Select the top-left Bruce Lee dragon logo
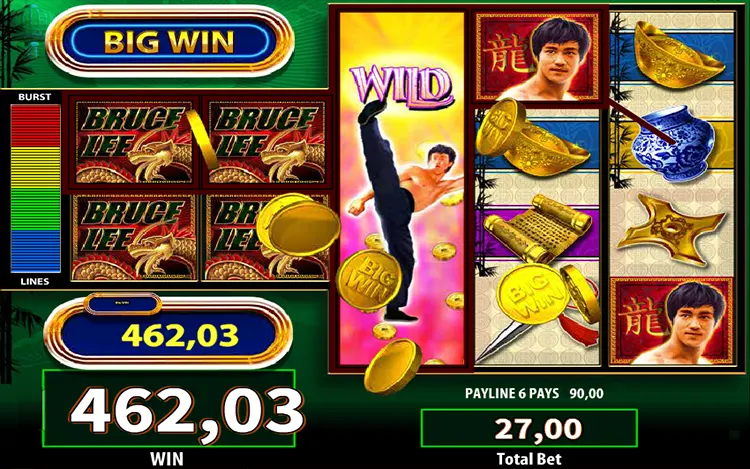This screenshot has height=469, width=750. pos(132,142)
